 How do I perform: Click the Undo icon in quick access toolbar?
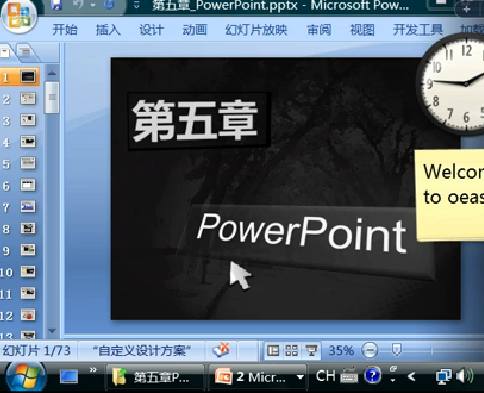click(79, 5)
